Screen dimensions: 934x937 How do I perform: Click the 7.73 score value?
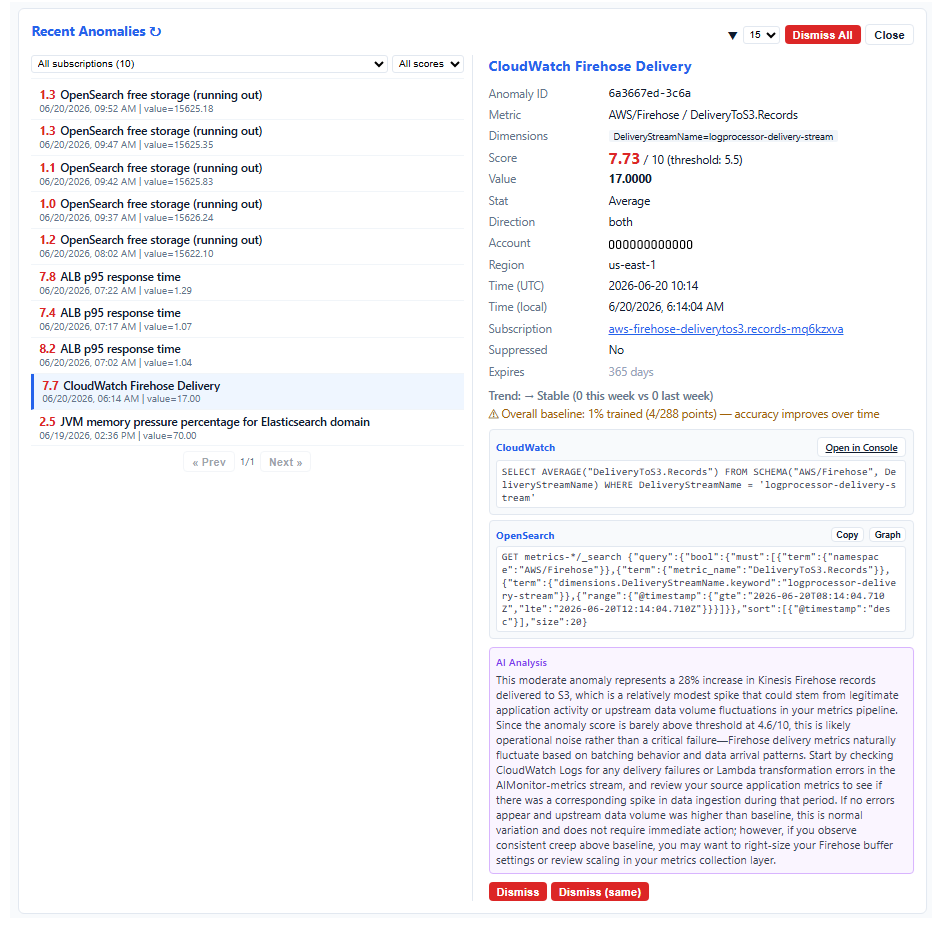624,159
